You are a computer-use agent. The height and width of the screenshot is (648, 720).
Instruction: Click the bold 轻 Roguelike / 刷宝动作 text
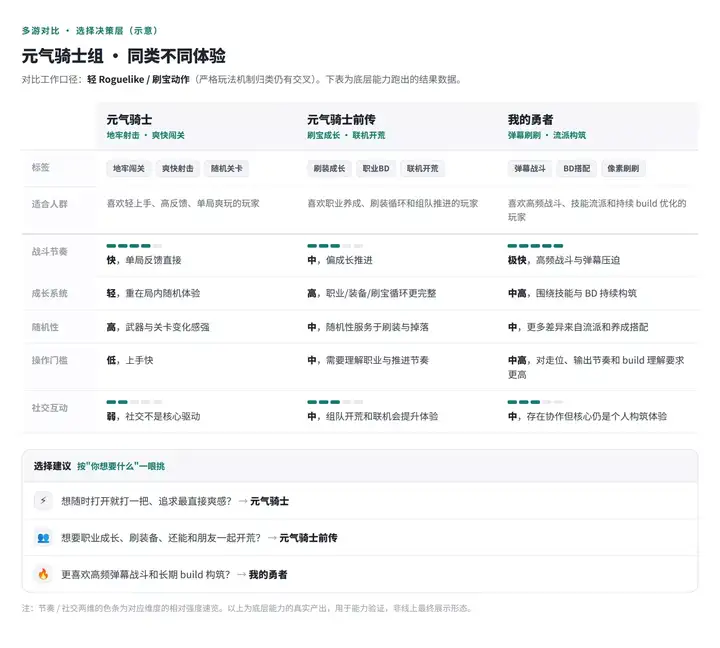click(138, 79)
